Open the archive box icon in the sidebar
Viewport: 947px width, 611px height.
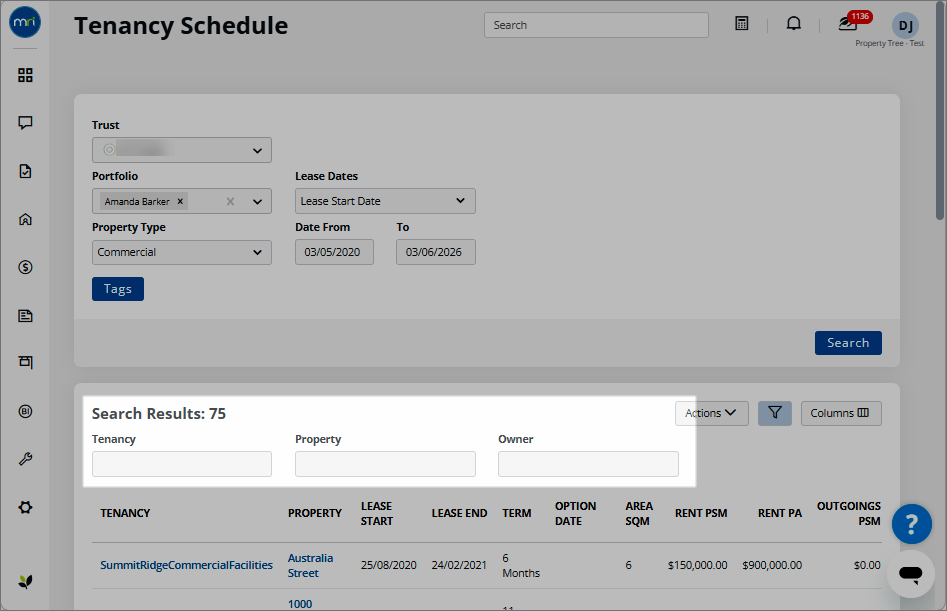[25, 362]
